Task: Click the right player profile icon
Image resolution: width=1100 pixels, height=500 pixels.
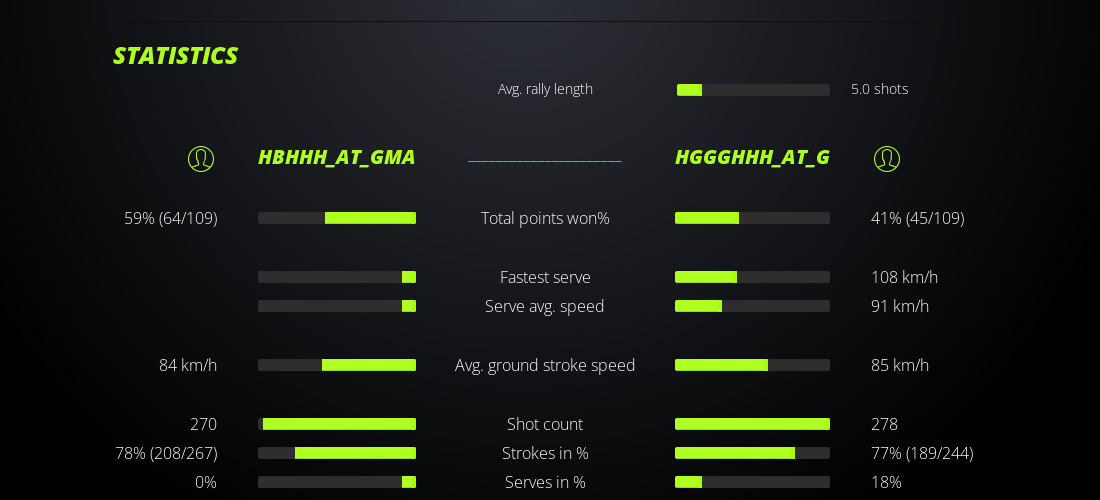Action: 887,158
